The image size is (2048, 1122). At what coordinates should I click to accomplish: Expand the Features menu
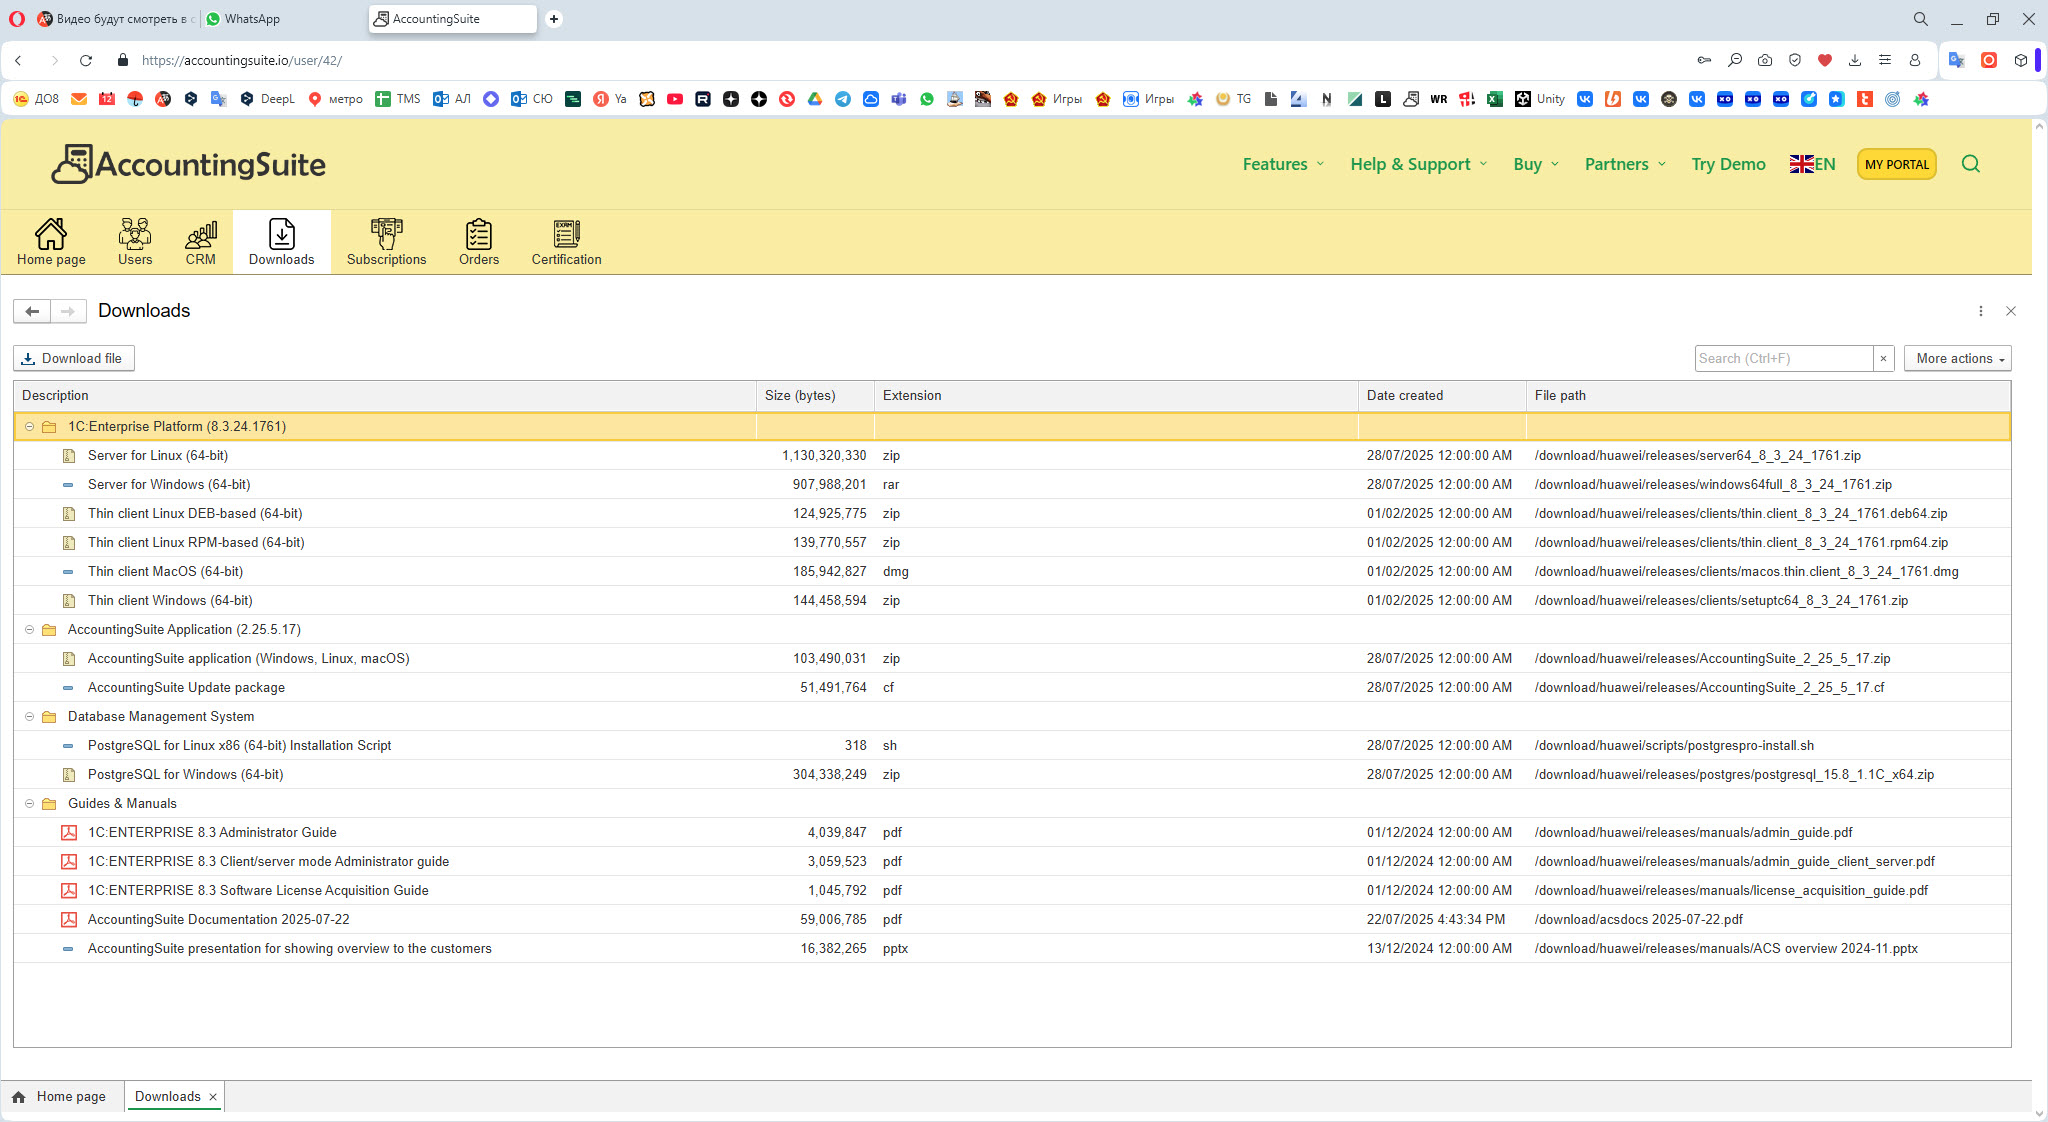(x=1283, y=164)
